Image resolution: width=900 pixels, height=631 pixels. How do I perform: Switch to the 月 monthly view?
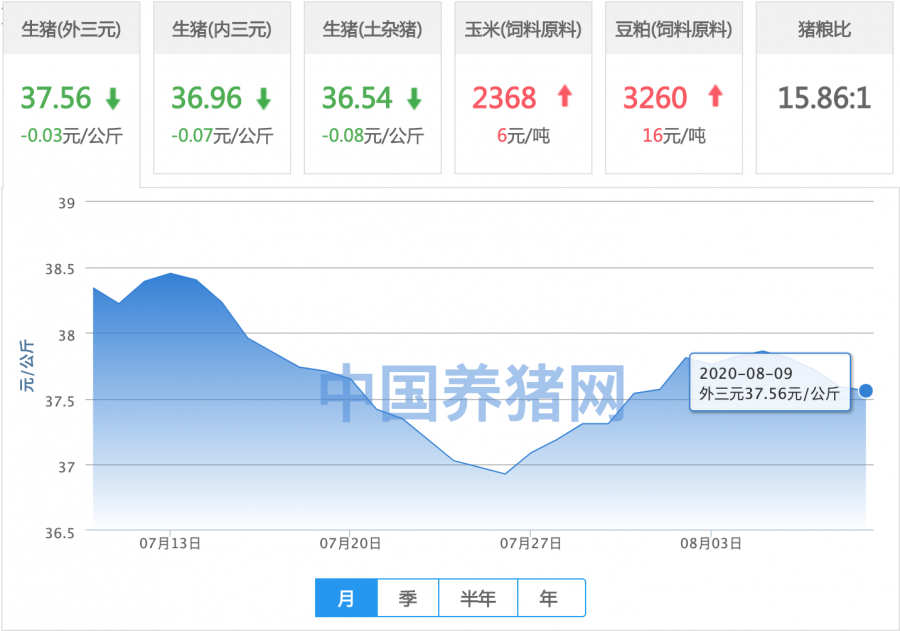click(x=346, y=597)
